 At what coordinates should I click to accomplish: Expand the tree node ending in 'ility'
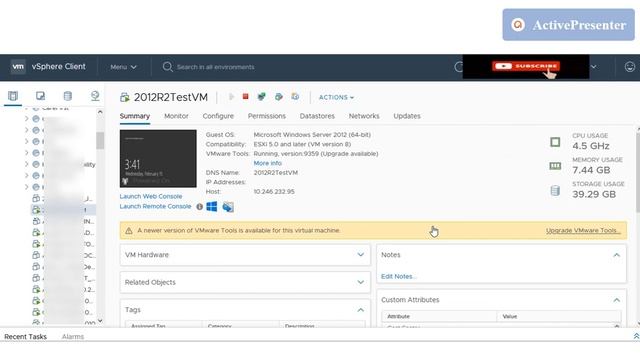click(x=27, y=164)
